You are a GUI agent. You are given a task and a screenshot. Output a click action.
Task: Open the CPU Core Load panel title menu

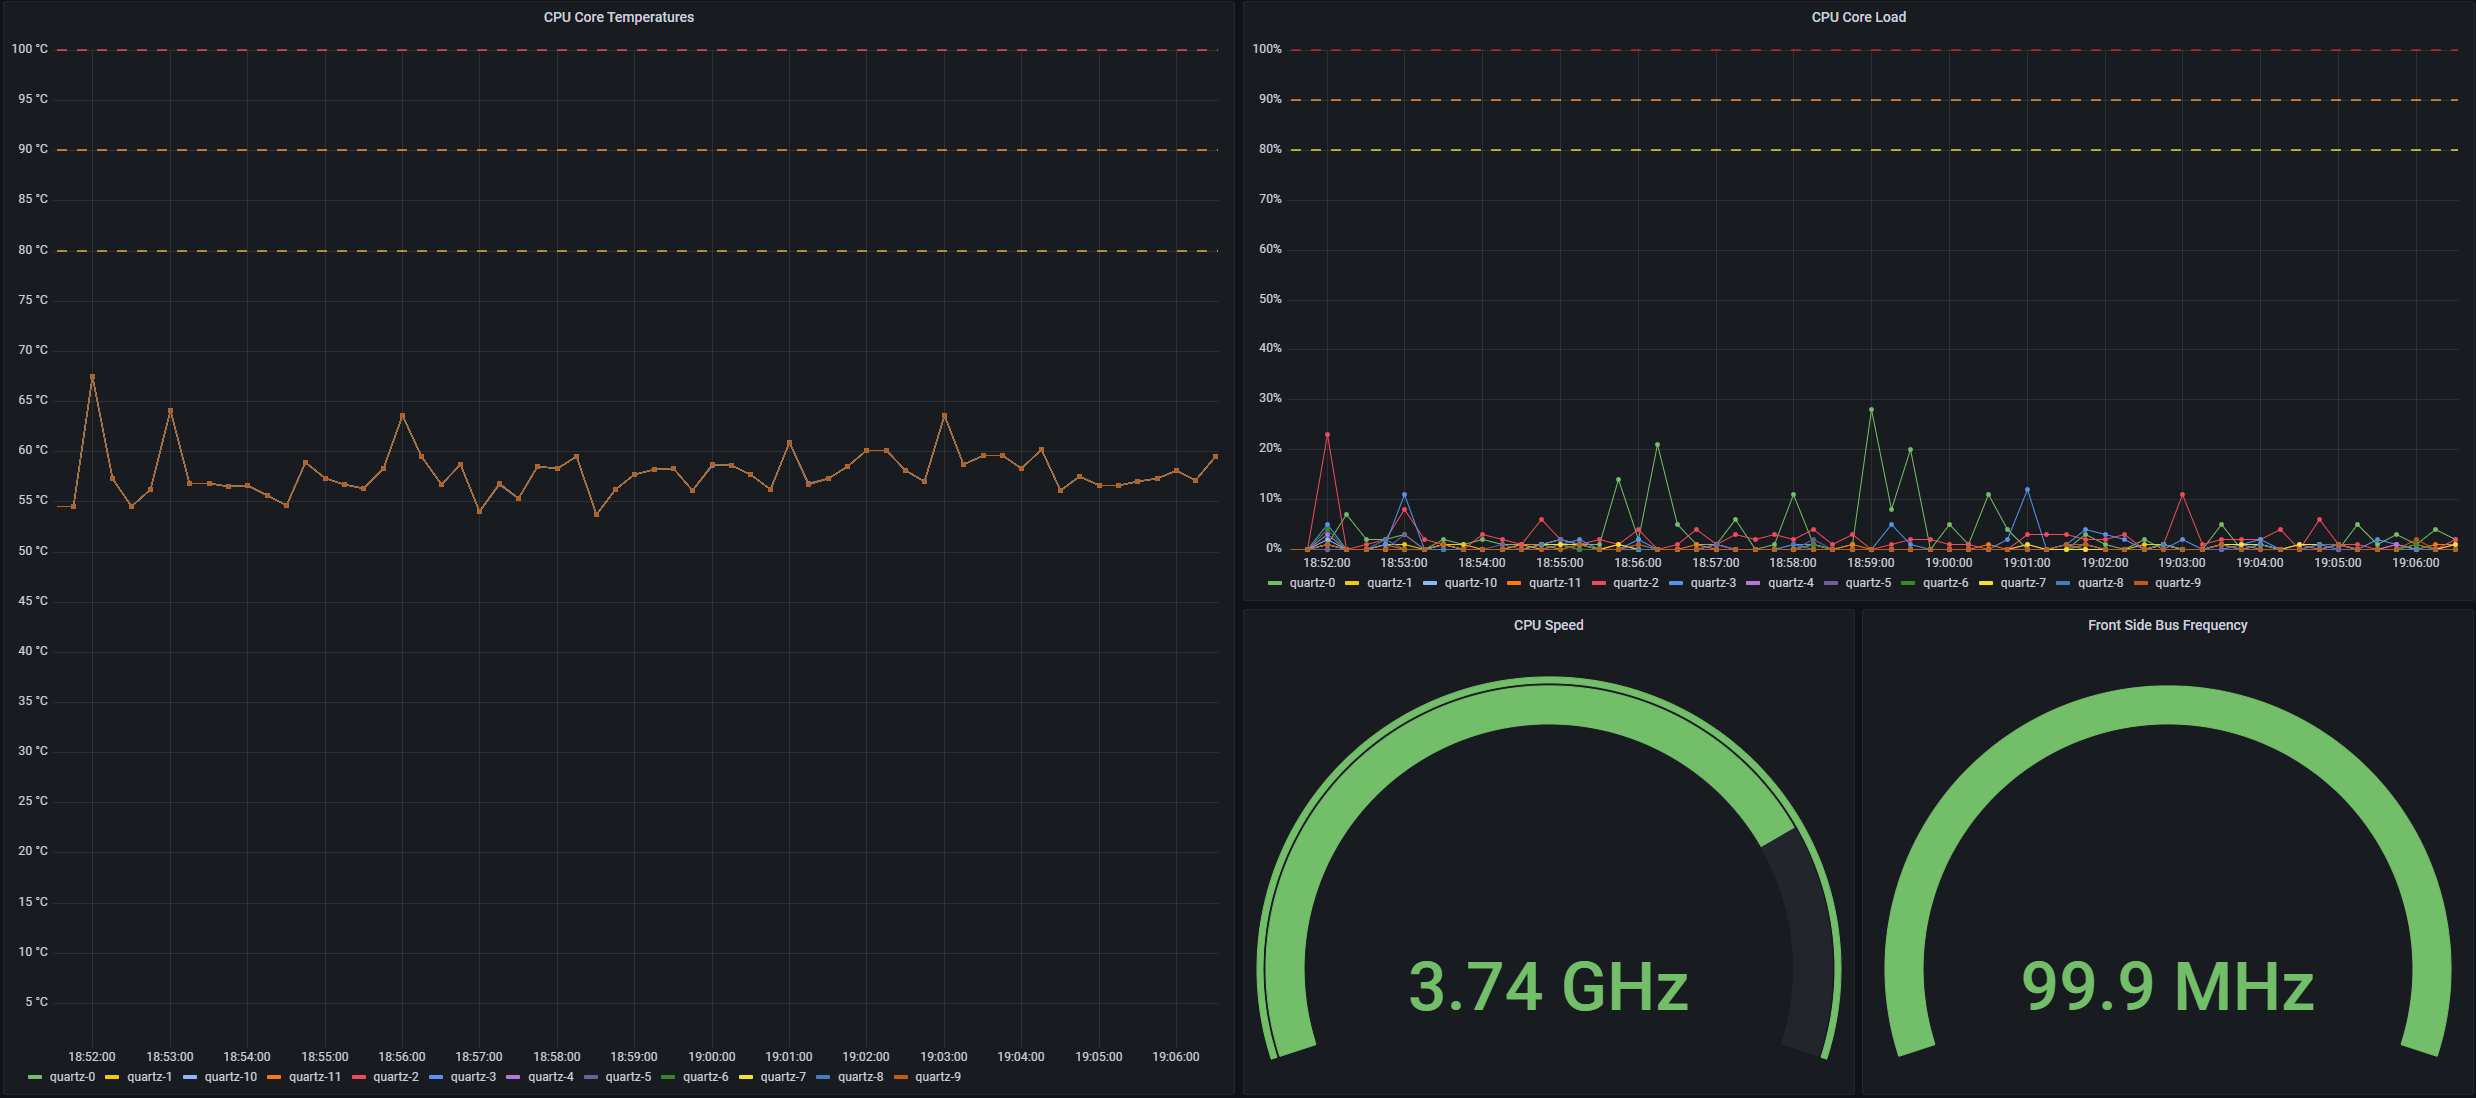coord(1858,17)
